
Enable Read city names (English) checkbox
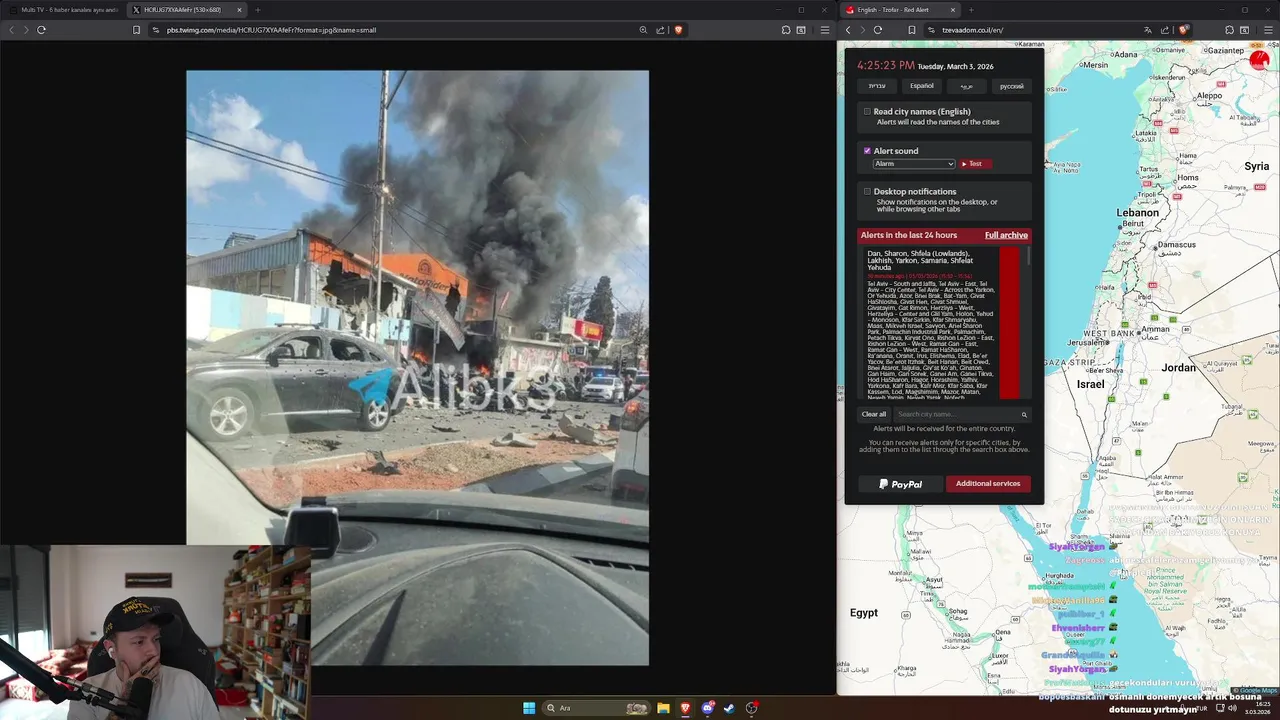point(867,112)
